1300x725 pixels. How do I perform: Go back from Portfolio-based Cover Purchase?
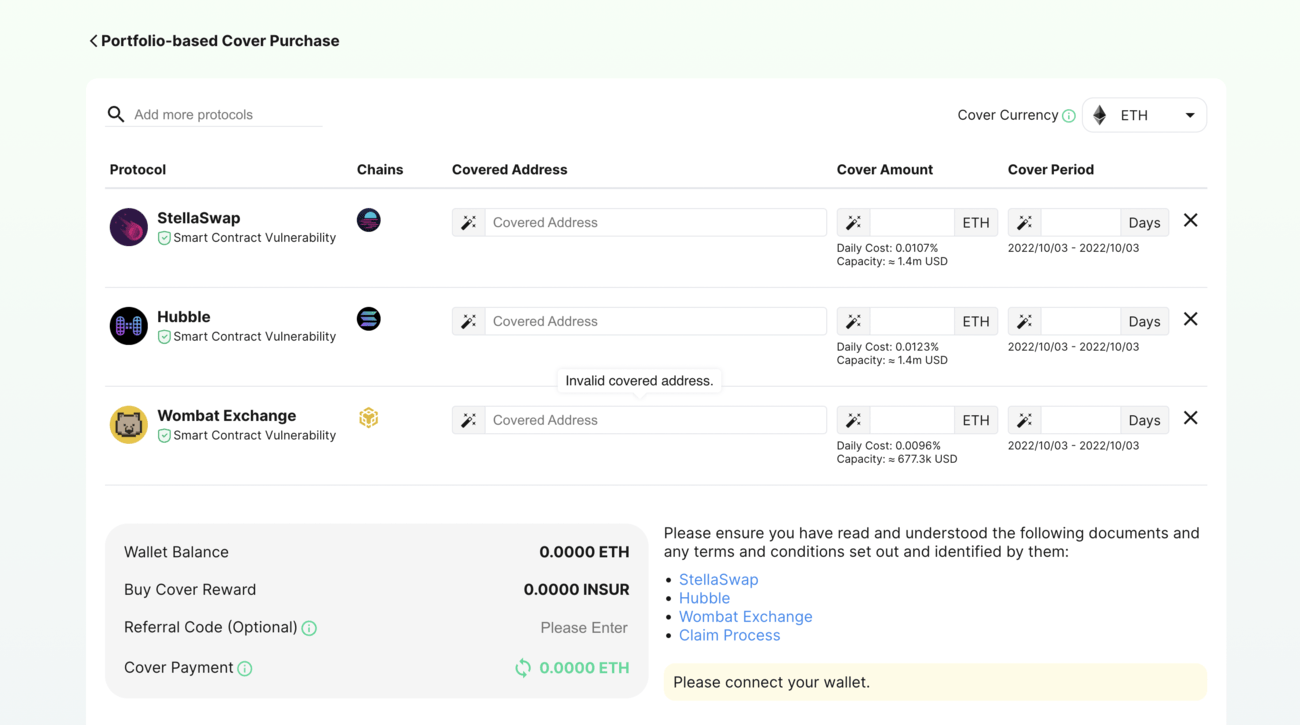(x=93, y=41)
